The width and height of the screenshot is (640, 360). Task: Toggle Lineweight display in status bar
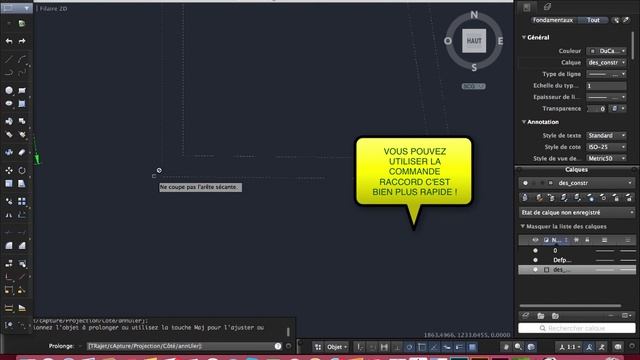[460, 347]
